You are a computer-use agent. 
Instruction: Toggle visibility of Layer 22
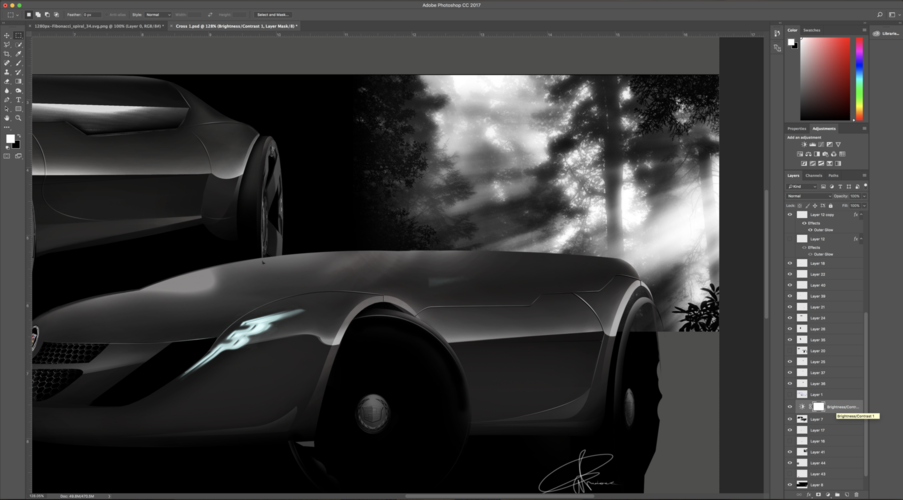[x=790, y=274]
